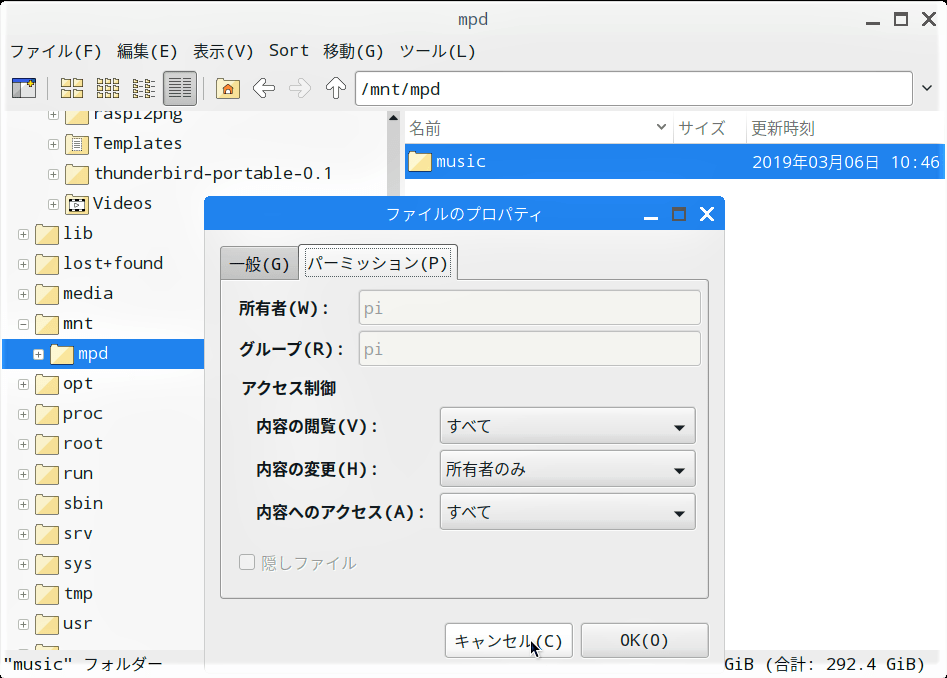The width and height of the screenshot is (947, 678).
Task: Open 内容の変更 dropdown
Action: point(568,469)
